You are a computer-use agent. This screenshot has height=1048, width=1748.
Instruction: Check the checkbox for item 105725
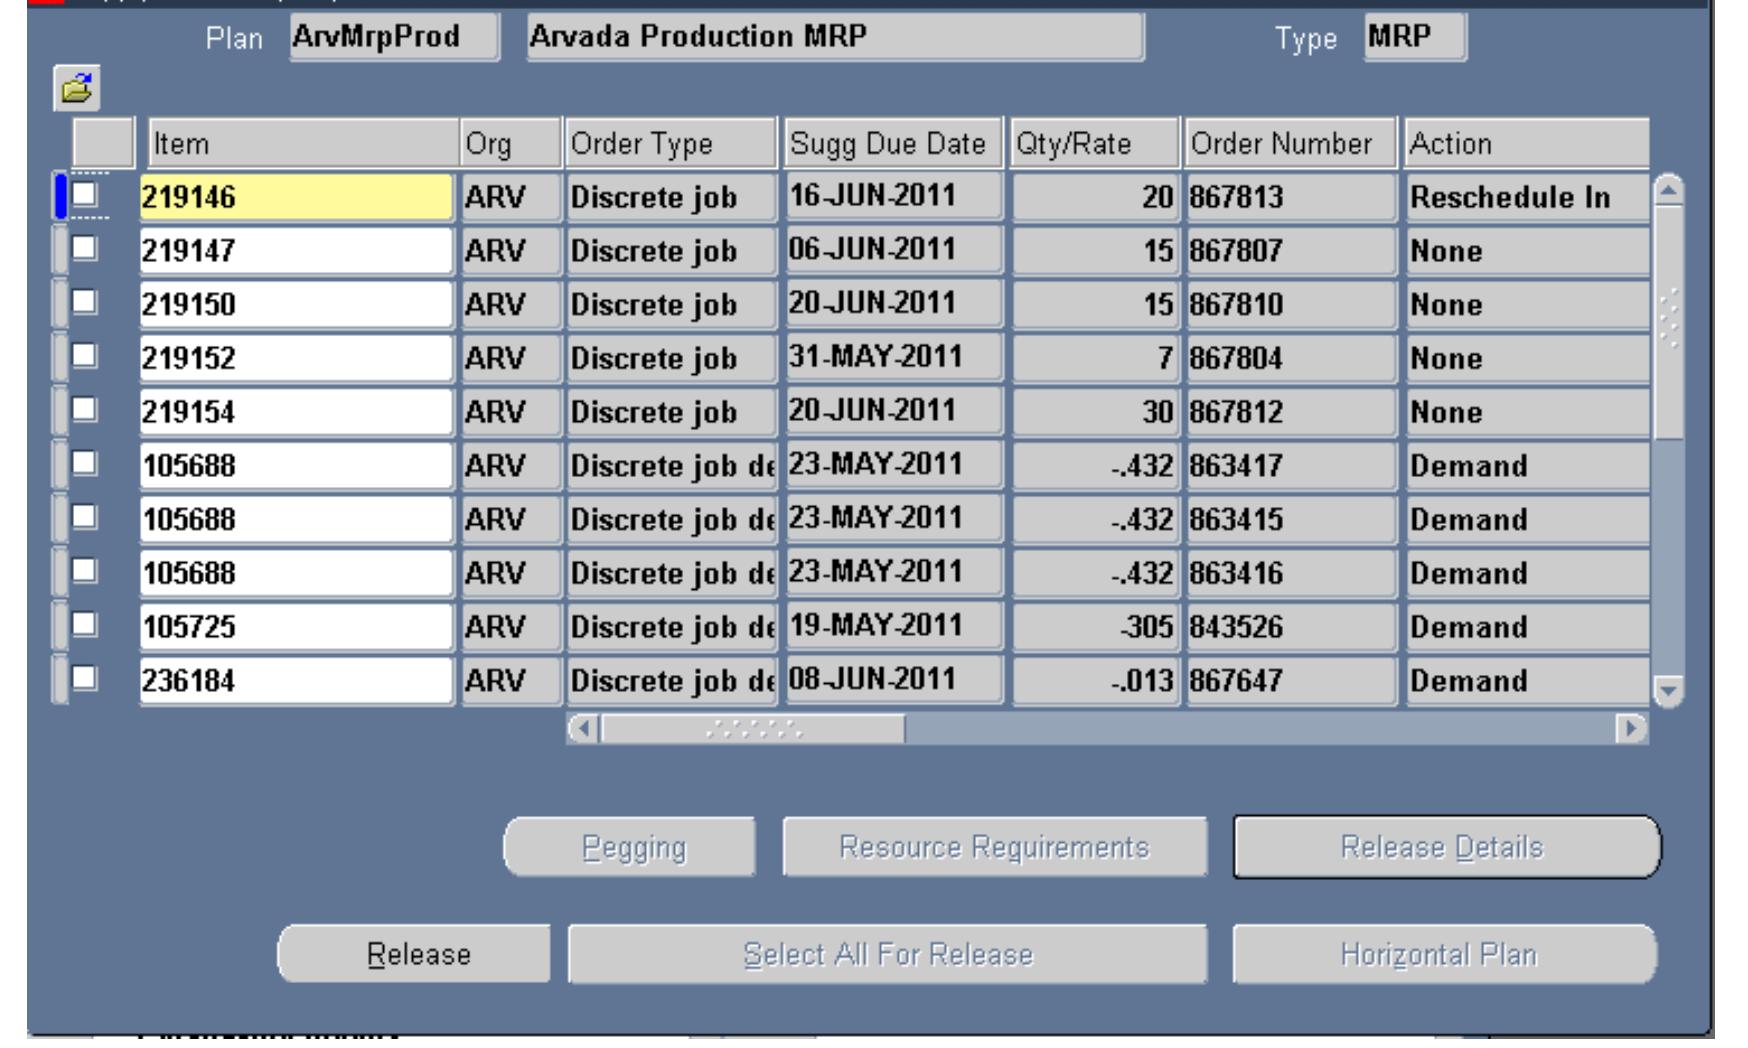click(x=85, y=624)
